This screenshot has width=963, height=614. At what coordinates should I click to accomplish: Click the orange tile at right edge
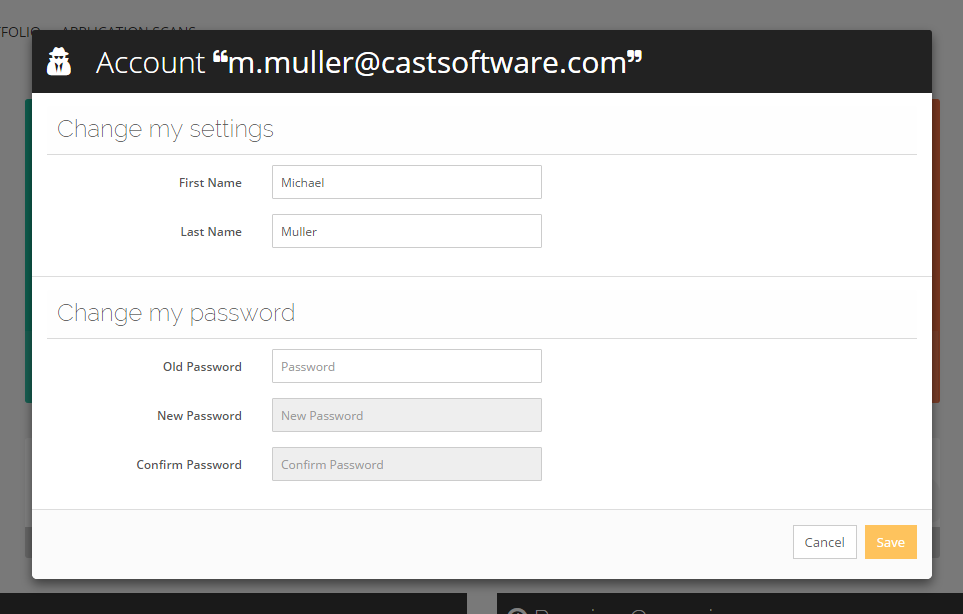936,250
